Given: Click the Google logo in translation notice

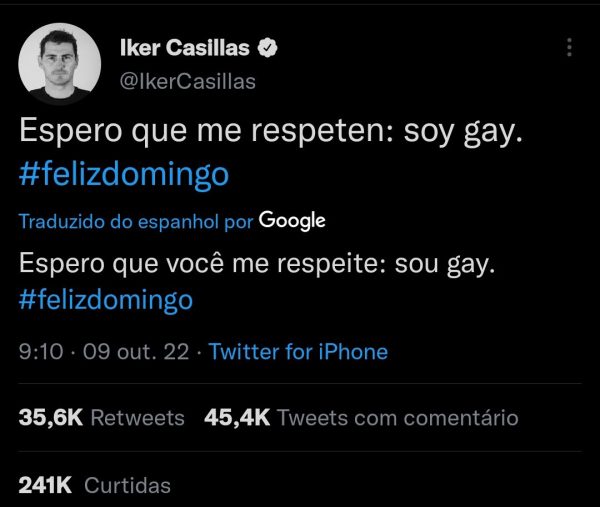Looking at the screenshot, I should (292, 221).
